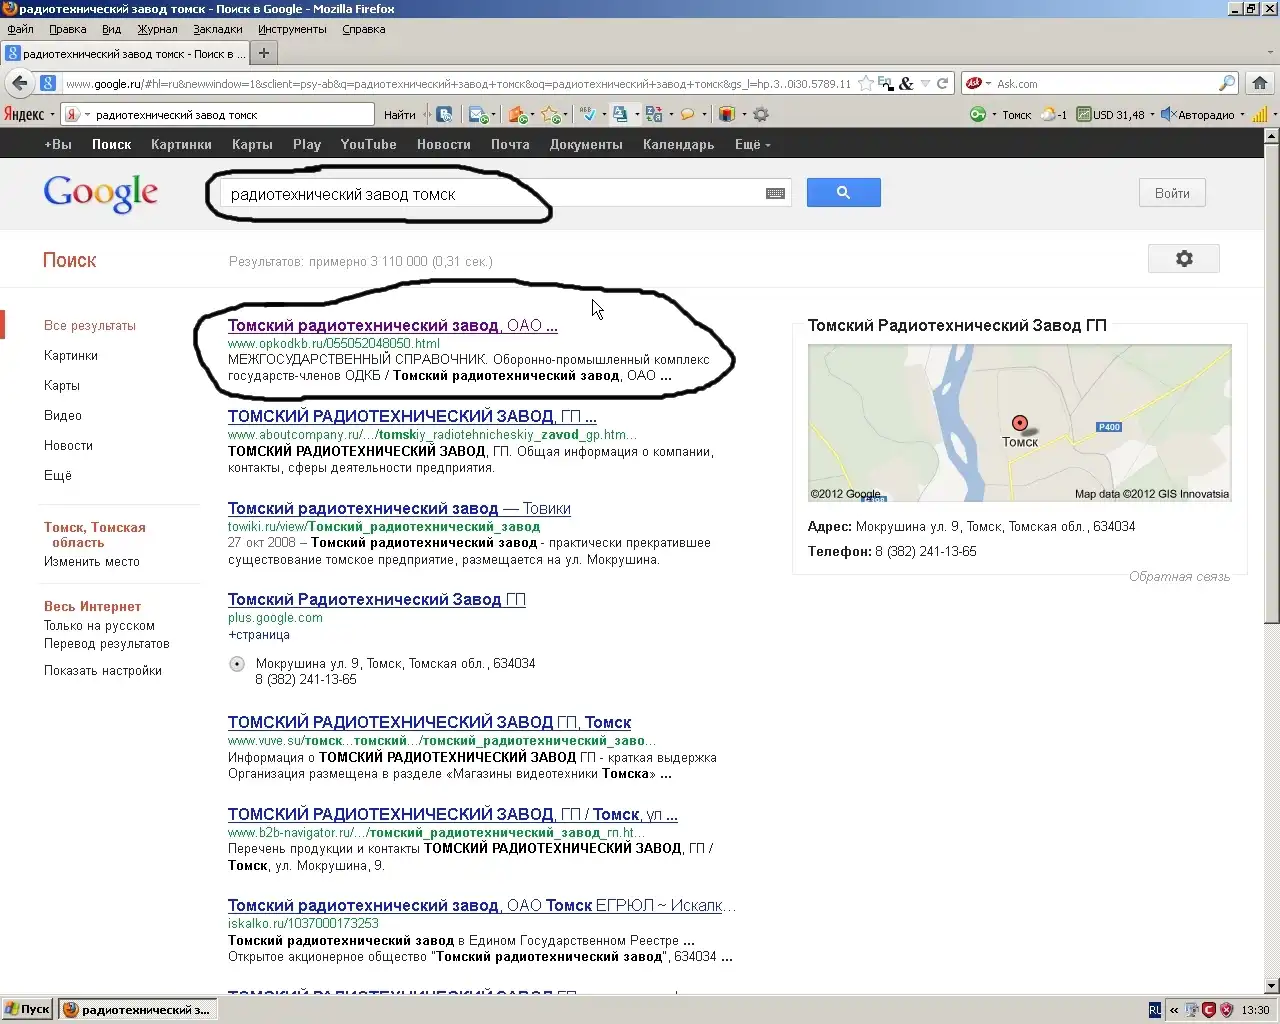
Task: Click the Войти sign-in button
Action: 1172,193
